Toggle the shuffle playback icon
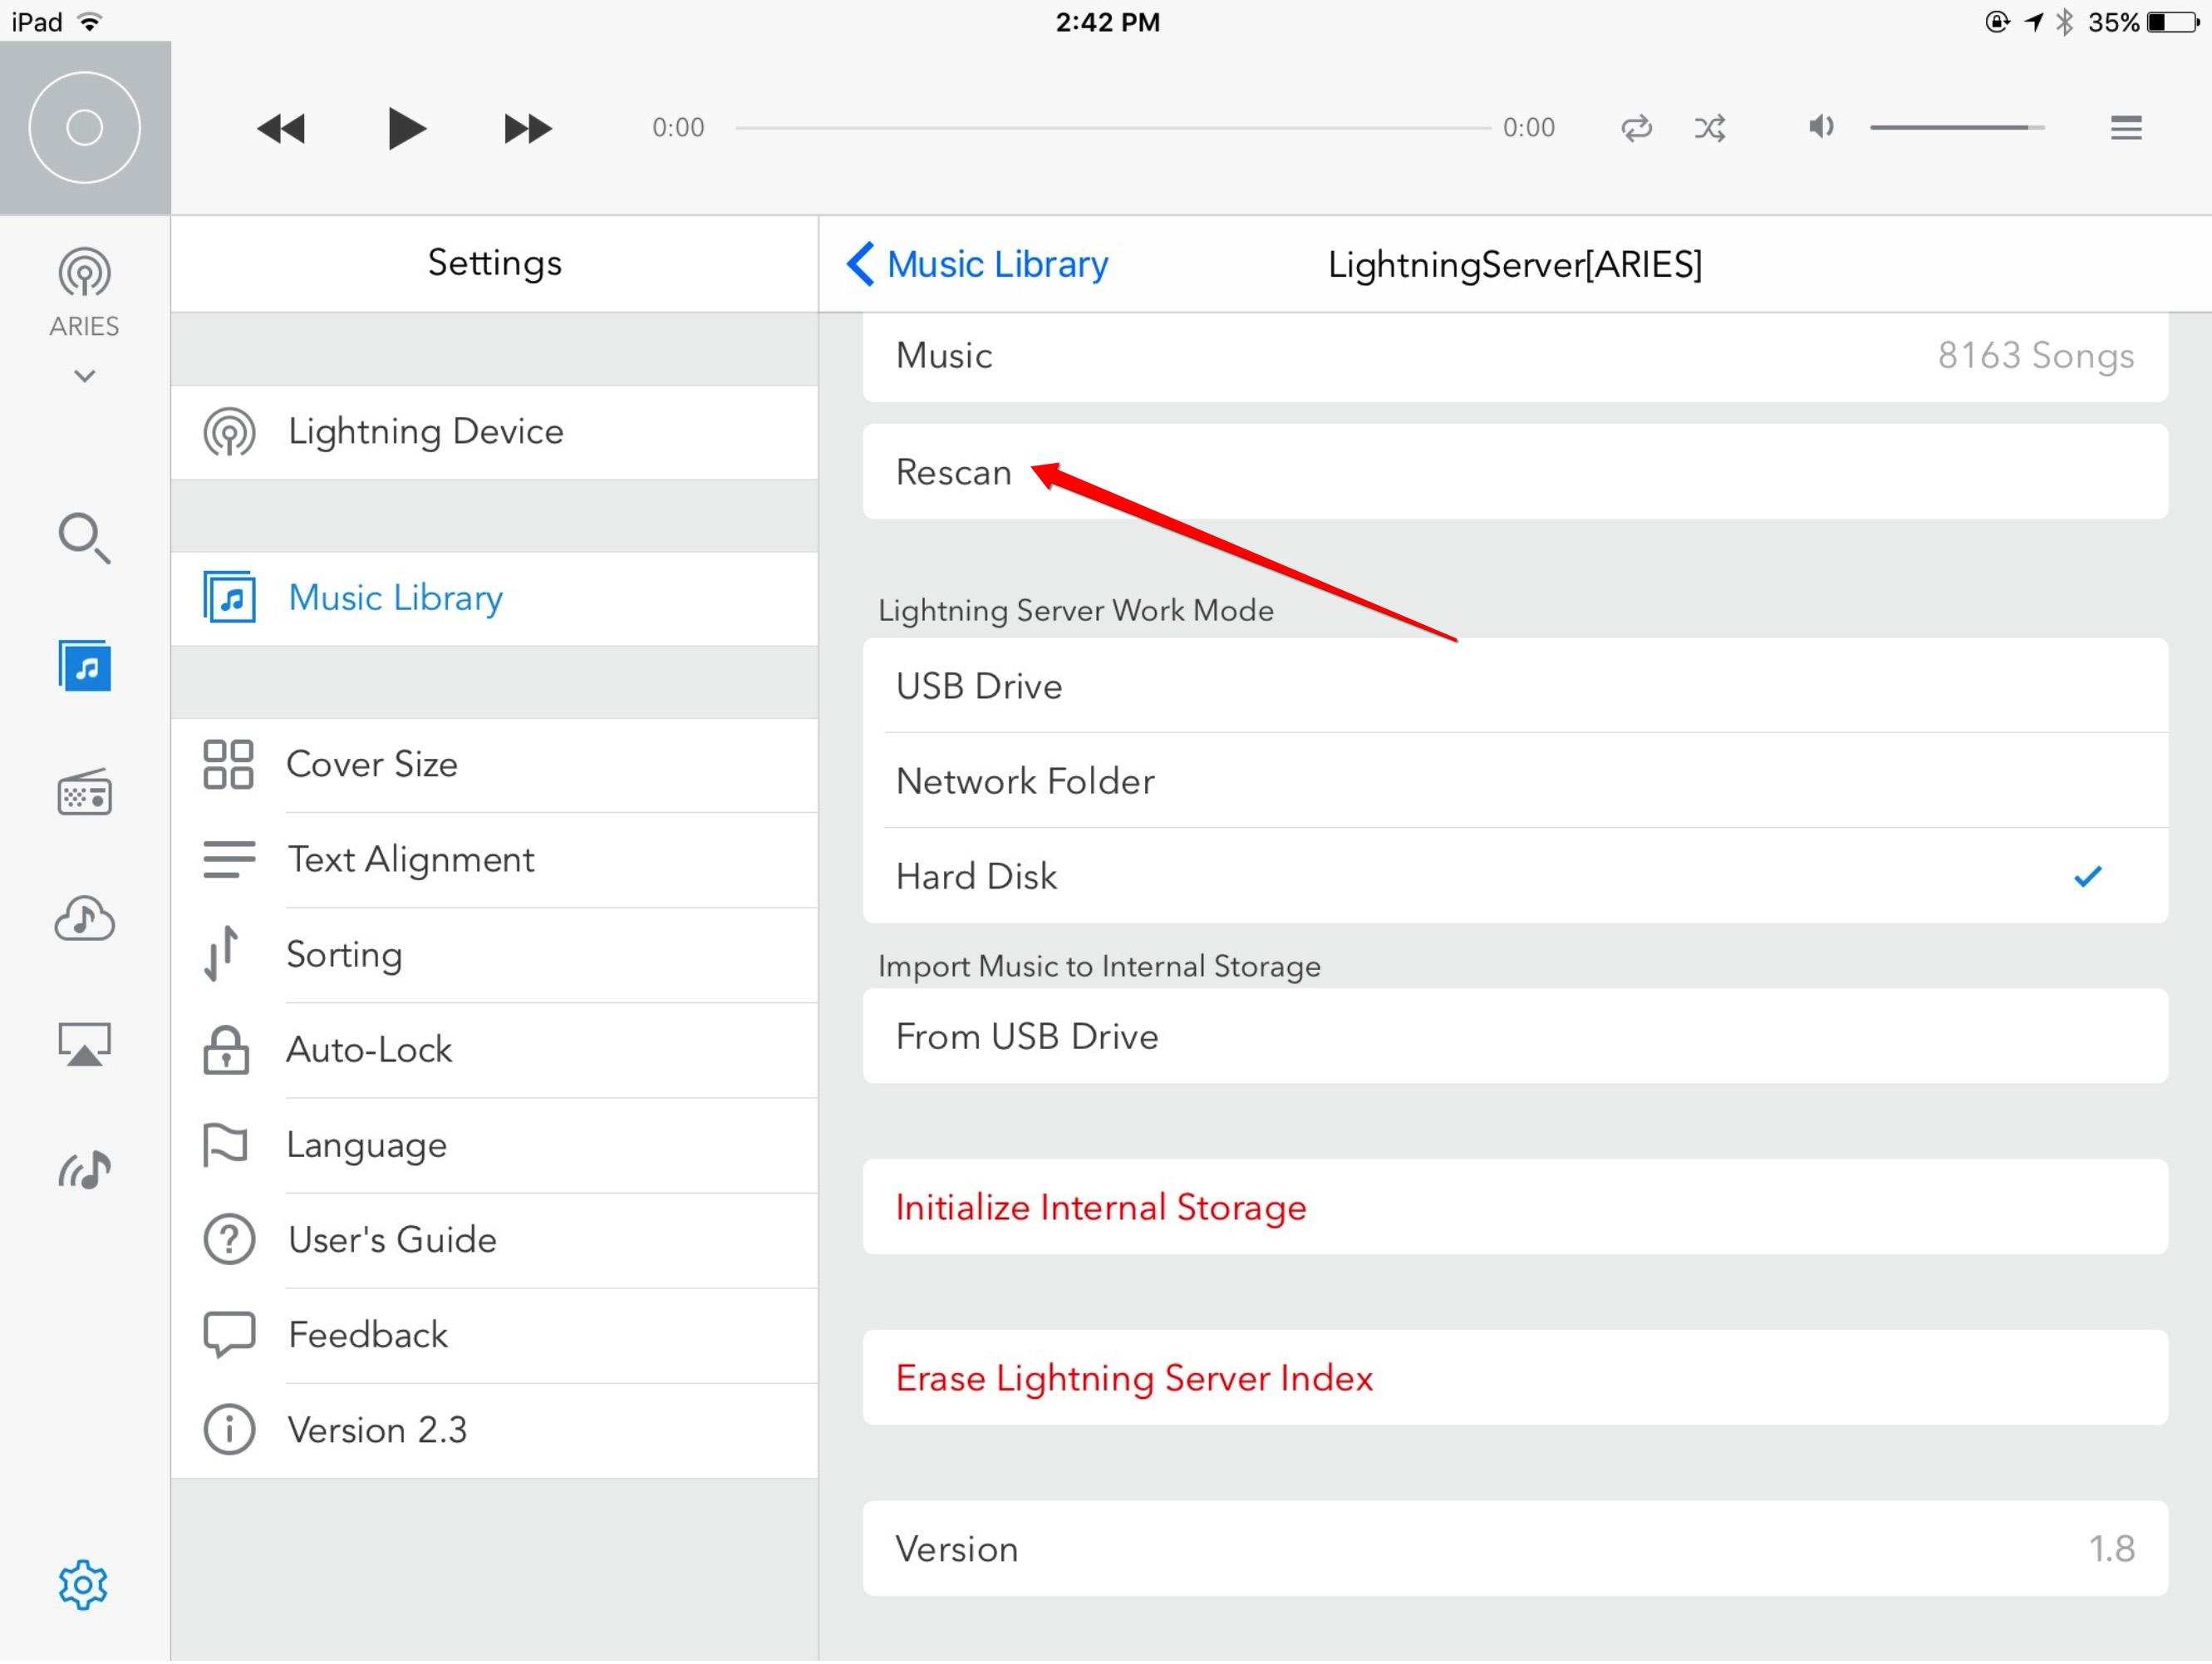 [1711, 128]
